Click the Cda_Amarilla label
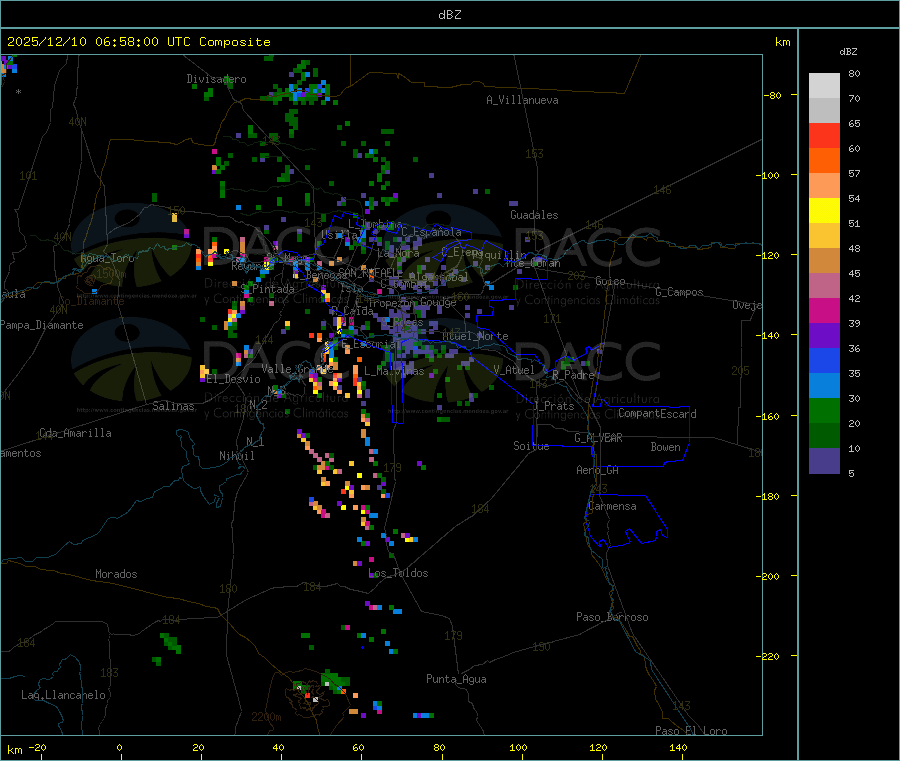900x761 pixels. point(75,433)
